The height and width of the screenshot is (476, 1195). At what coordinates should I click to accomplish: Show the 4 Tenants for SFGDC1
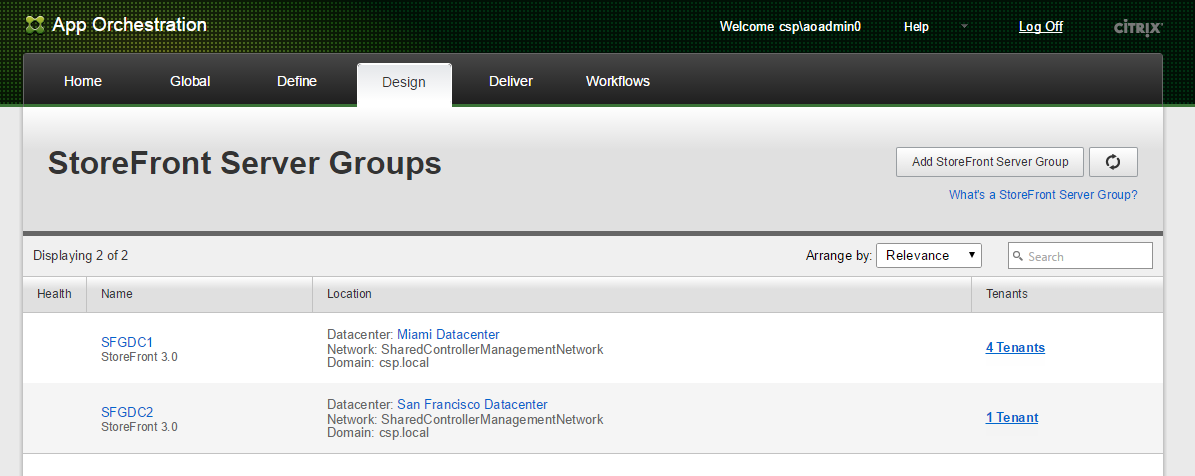tap(1015, 348)
